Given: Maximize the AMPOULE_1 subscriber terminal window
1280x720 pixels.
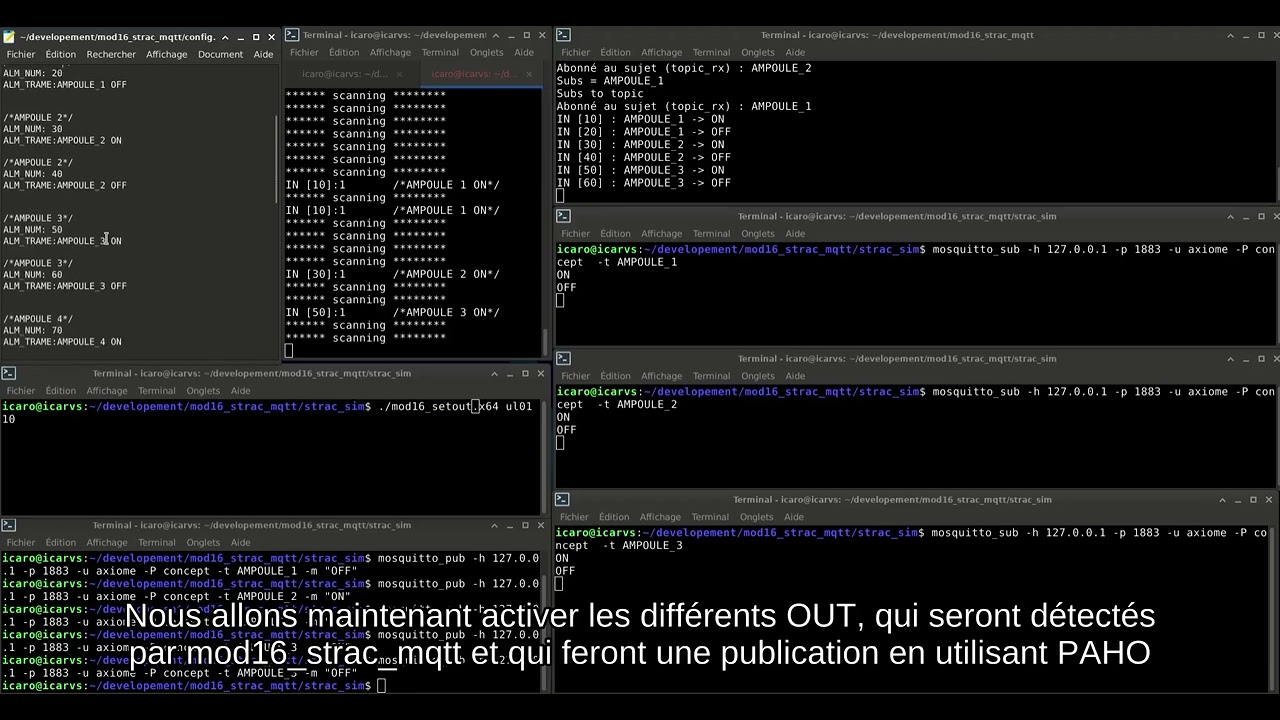Looking at the screenshot, I should click(x=1263, y=216).
